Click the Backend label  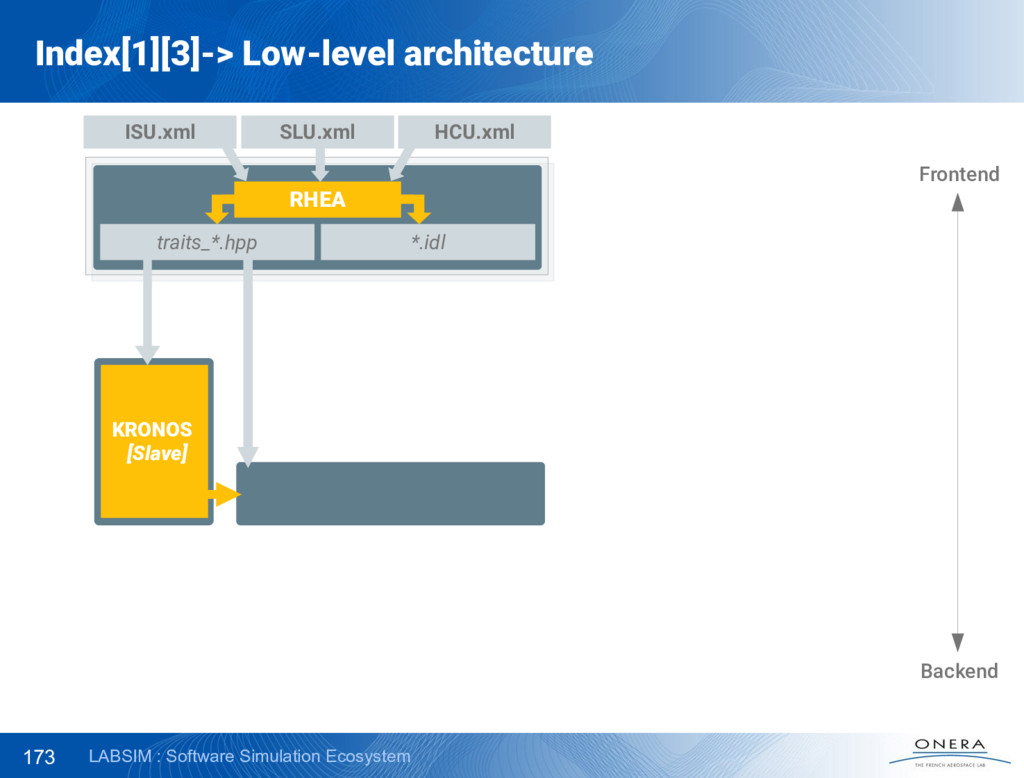coord(959,671)
